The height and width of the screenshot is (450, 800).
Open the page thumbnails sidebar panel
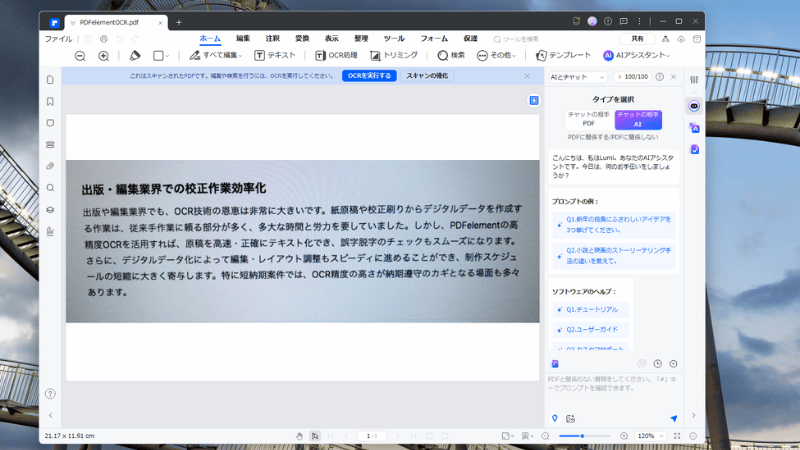[50, 80]
